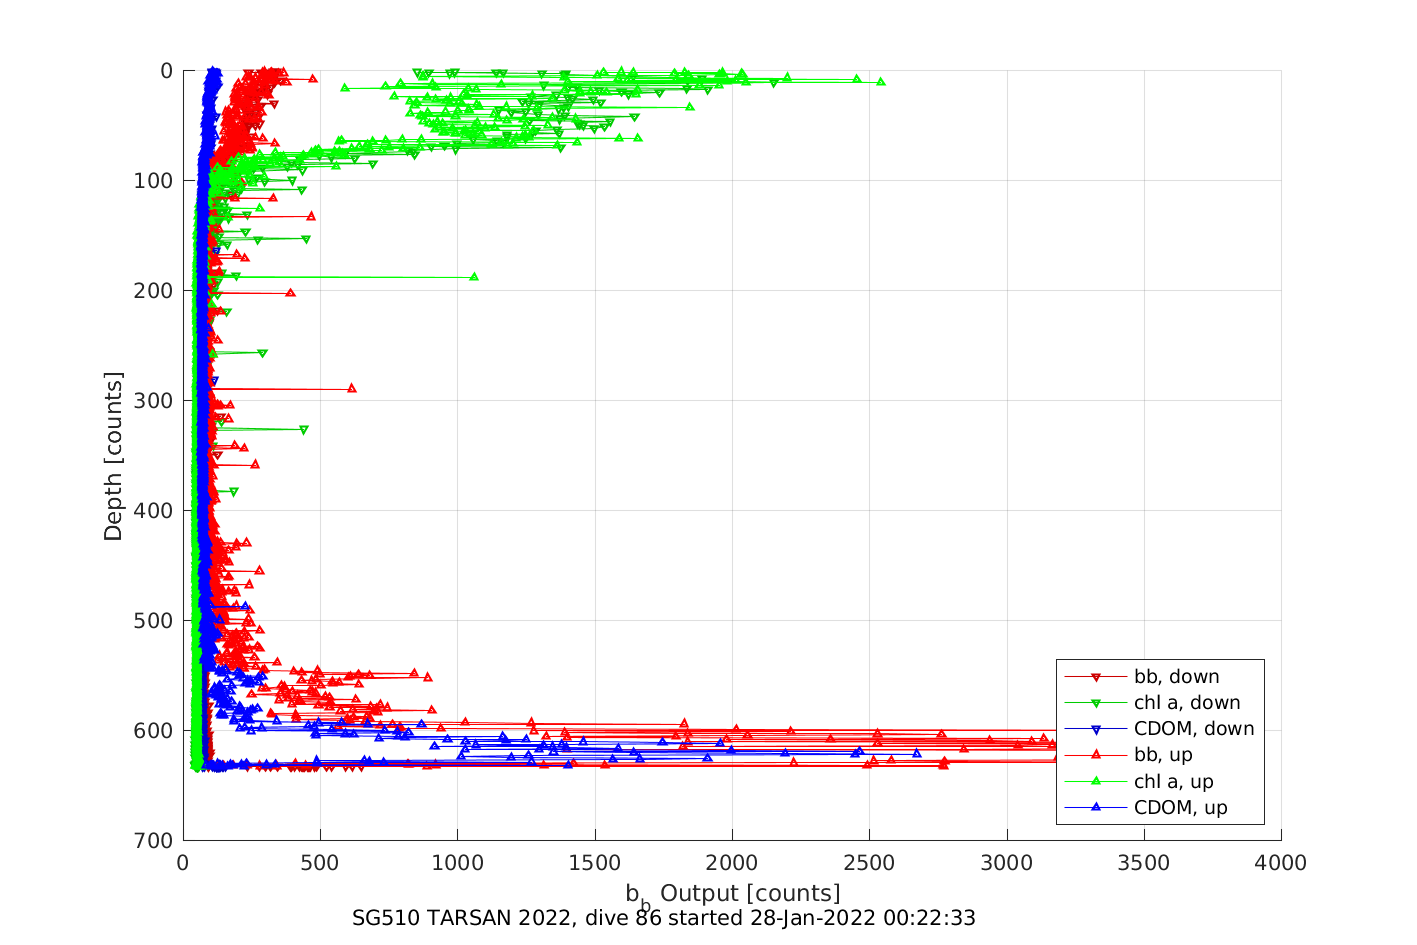Click the y-axis tick label 100

[x=153, y=181]
